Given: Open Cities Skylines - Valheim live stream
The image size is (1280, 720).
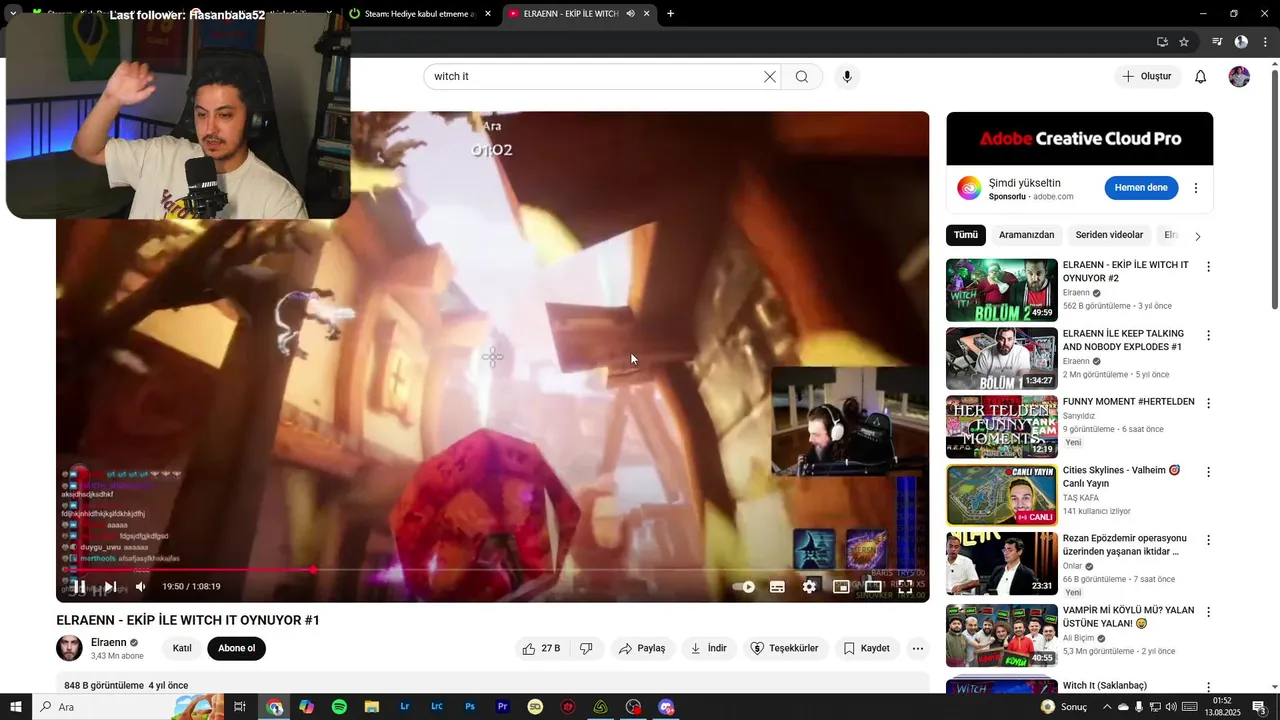Looking at the screenshot, I should 1002,495.
